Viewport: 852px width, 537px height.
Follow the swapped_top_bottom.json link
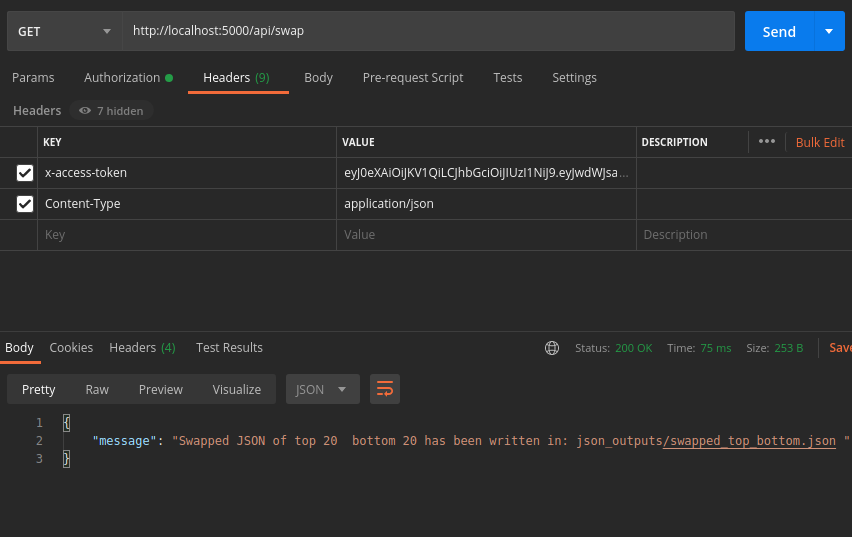click(749, 441)
